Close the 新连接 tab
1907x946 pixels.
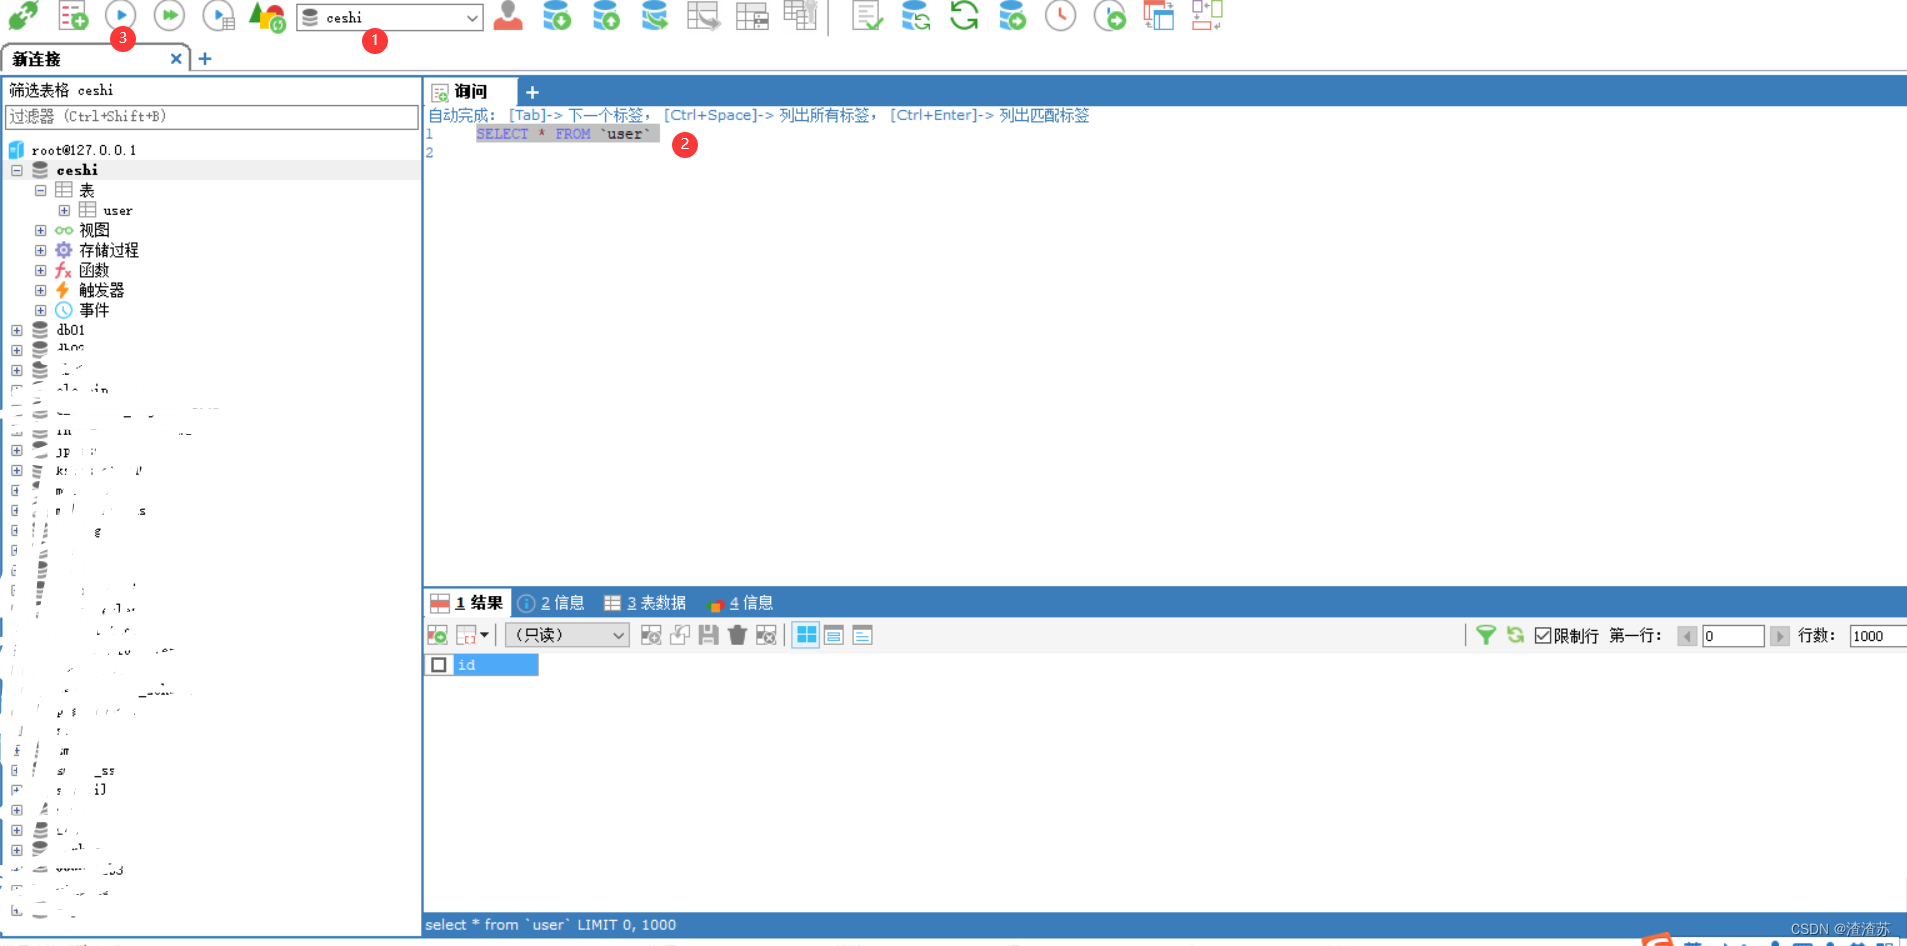(176, 59)
